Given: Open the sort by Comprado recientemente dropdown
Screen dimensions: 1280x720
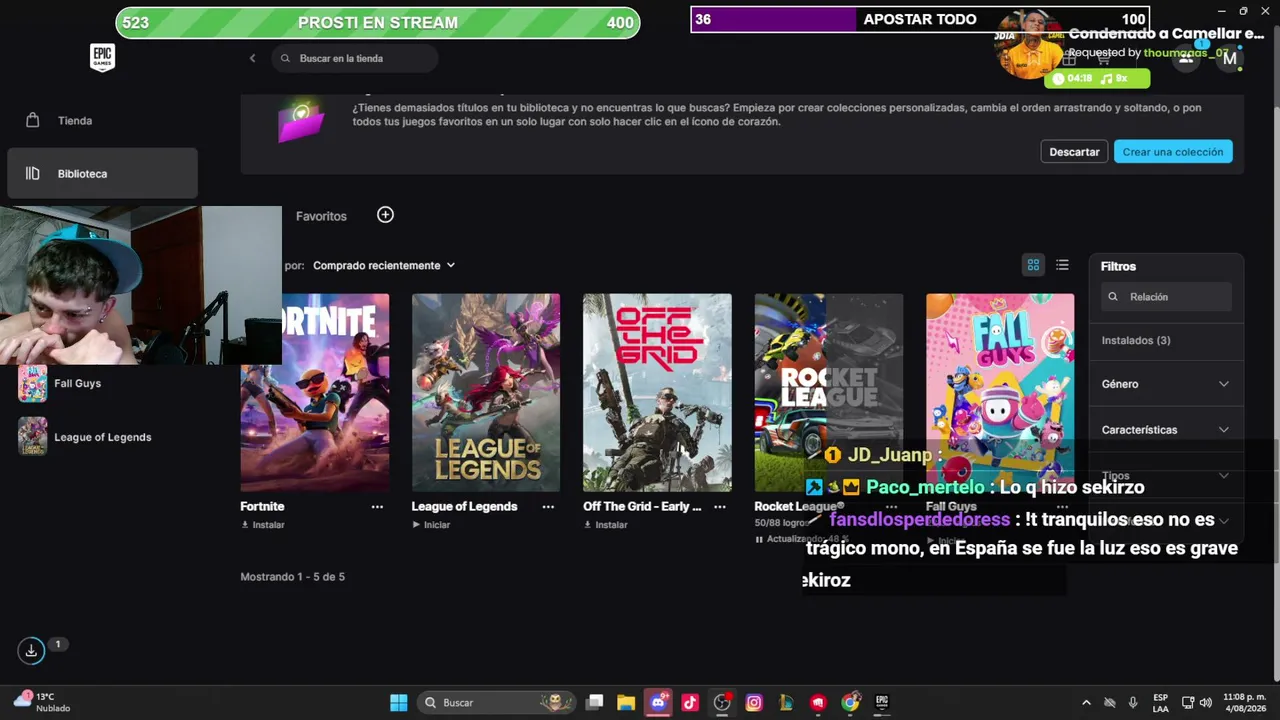Looking at the screenshot, I should (x=384, y=265).
